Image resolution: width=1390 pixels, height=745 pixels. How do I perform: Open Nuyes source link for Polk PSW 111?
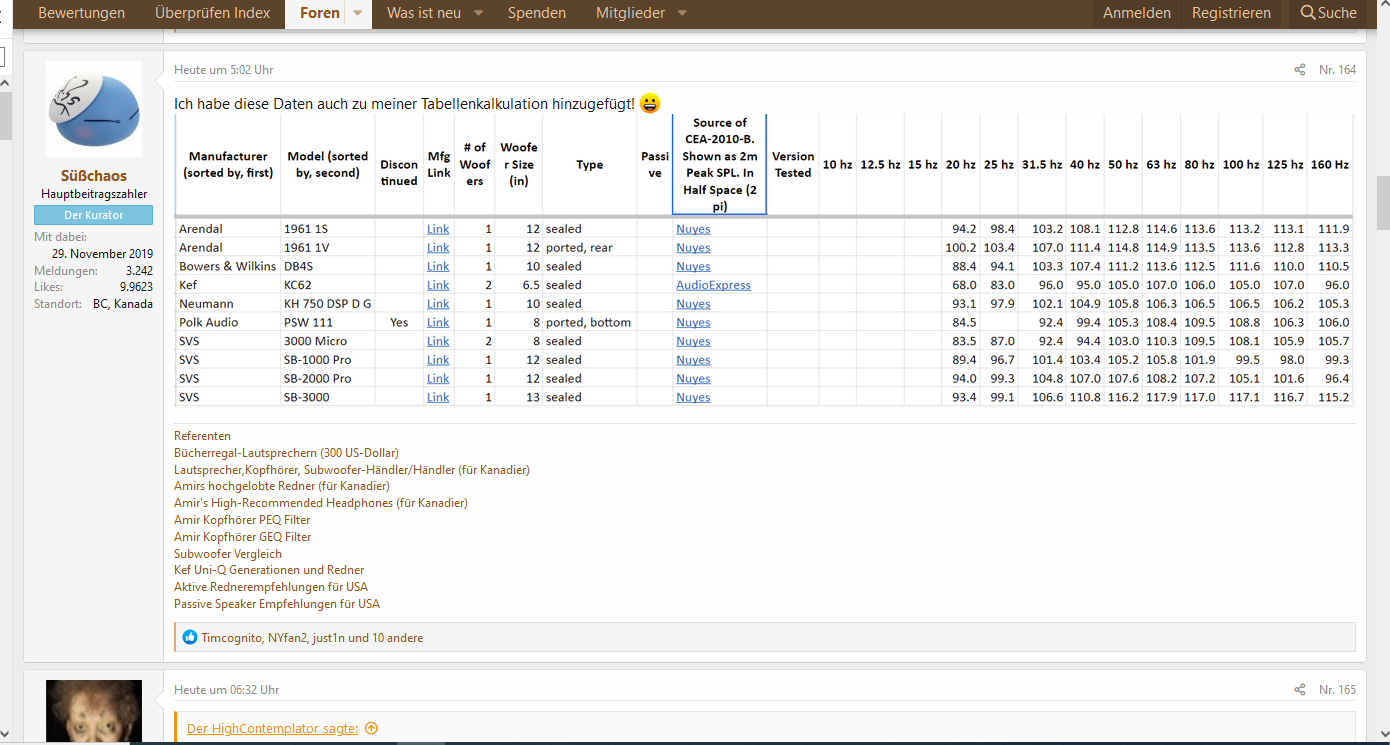(x=693, y=323)
